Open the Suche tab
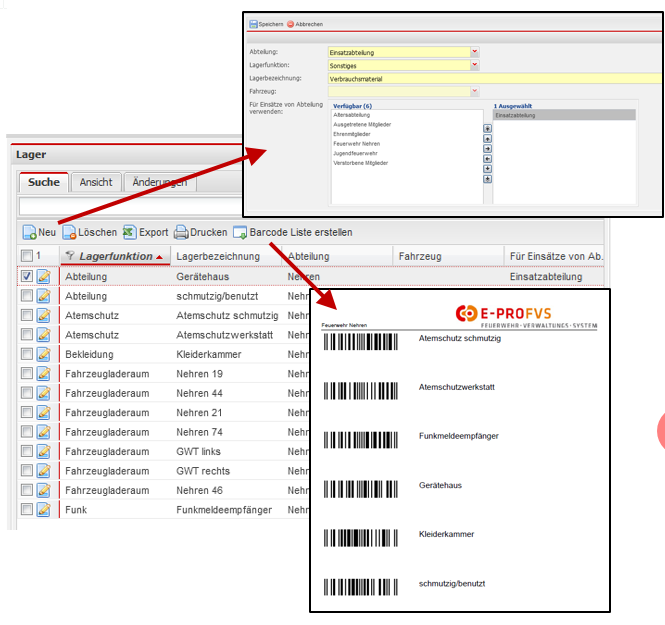 pyautogui.click(x=43, y=182)
